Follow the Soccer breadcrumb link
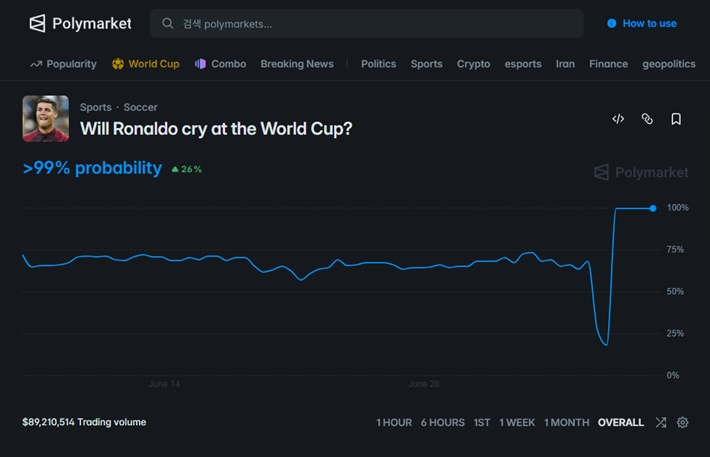Screen dimensions: 710x457 tap(140, 107)
